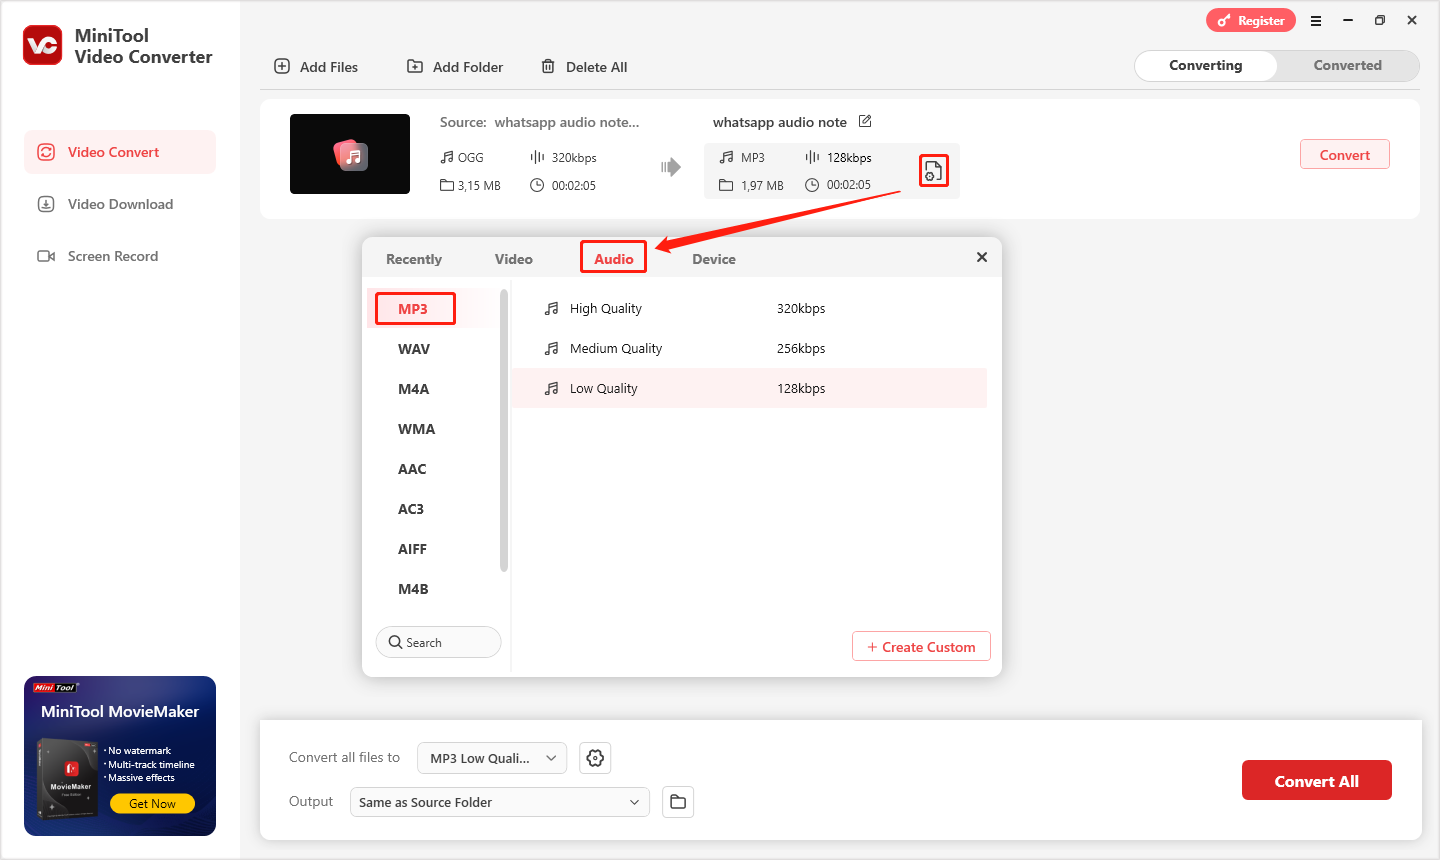Choose Low Quality 128kbps preset
Image resolution: width=1440 pixels, height=860 pixels.
(749, 389)
